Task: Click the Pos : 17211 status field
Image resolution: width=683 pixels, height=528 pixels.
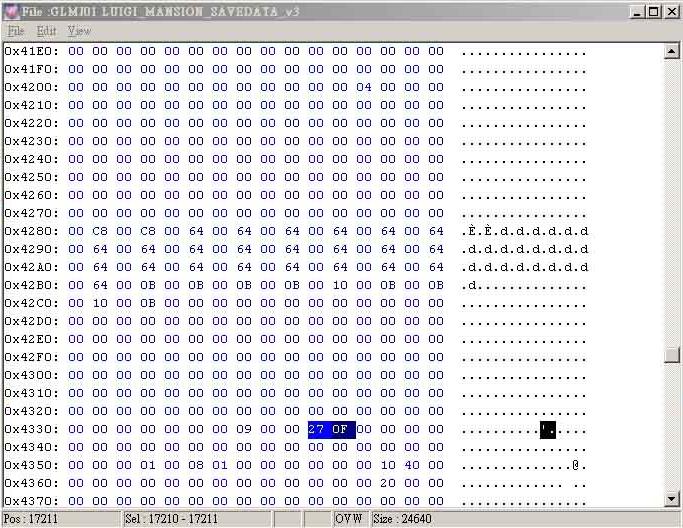Action: [61, 519]
